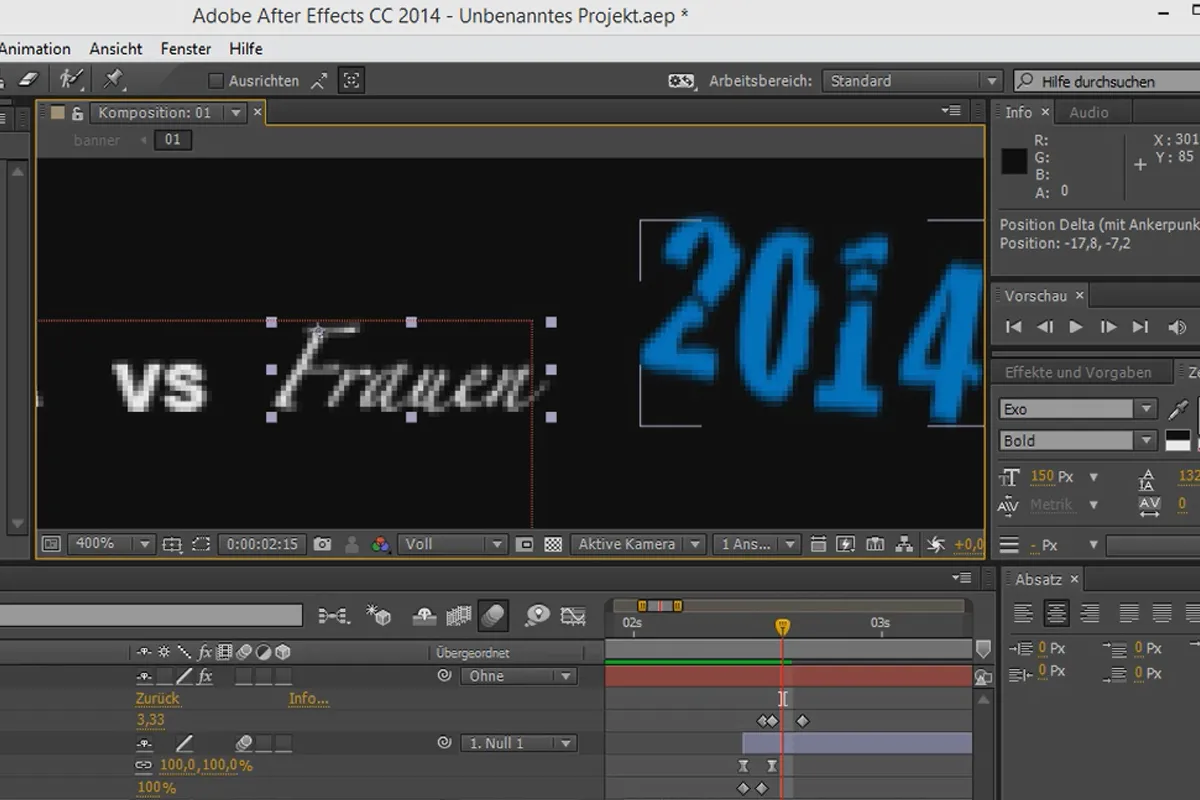Screen dimensions: 1200x800
Task: Open the 400% magnification dropdown
Action: point(110,544)
